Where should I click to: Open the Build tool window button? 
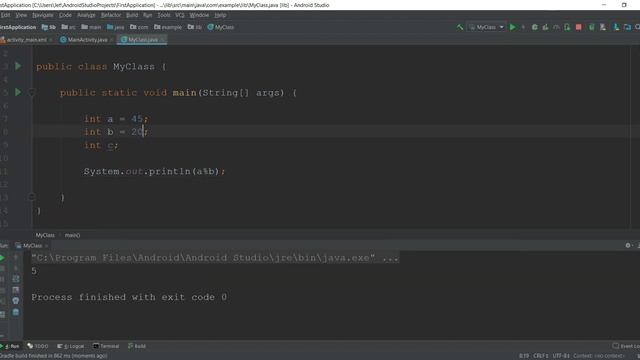(137, 346)
